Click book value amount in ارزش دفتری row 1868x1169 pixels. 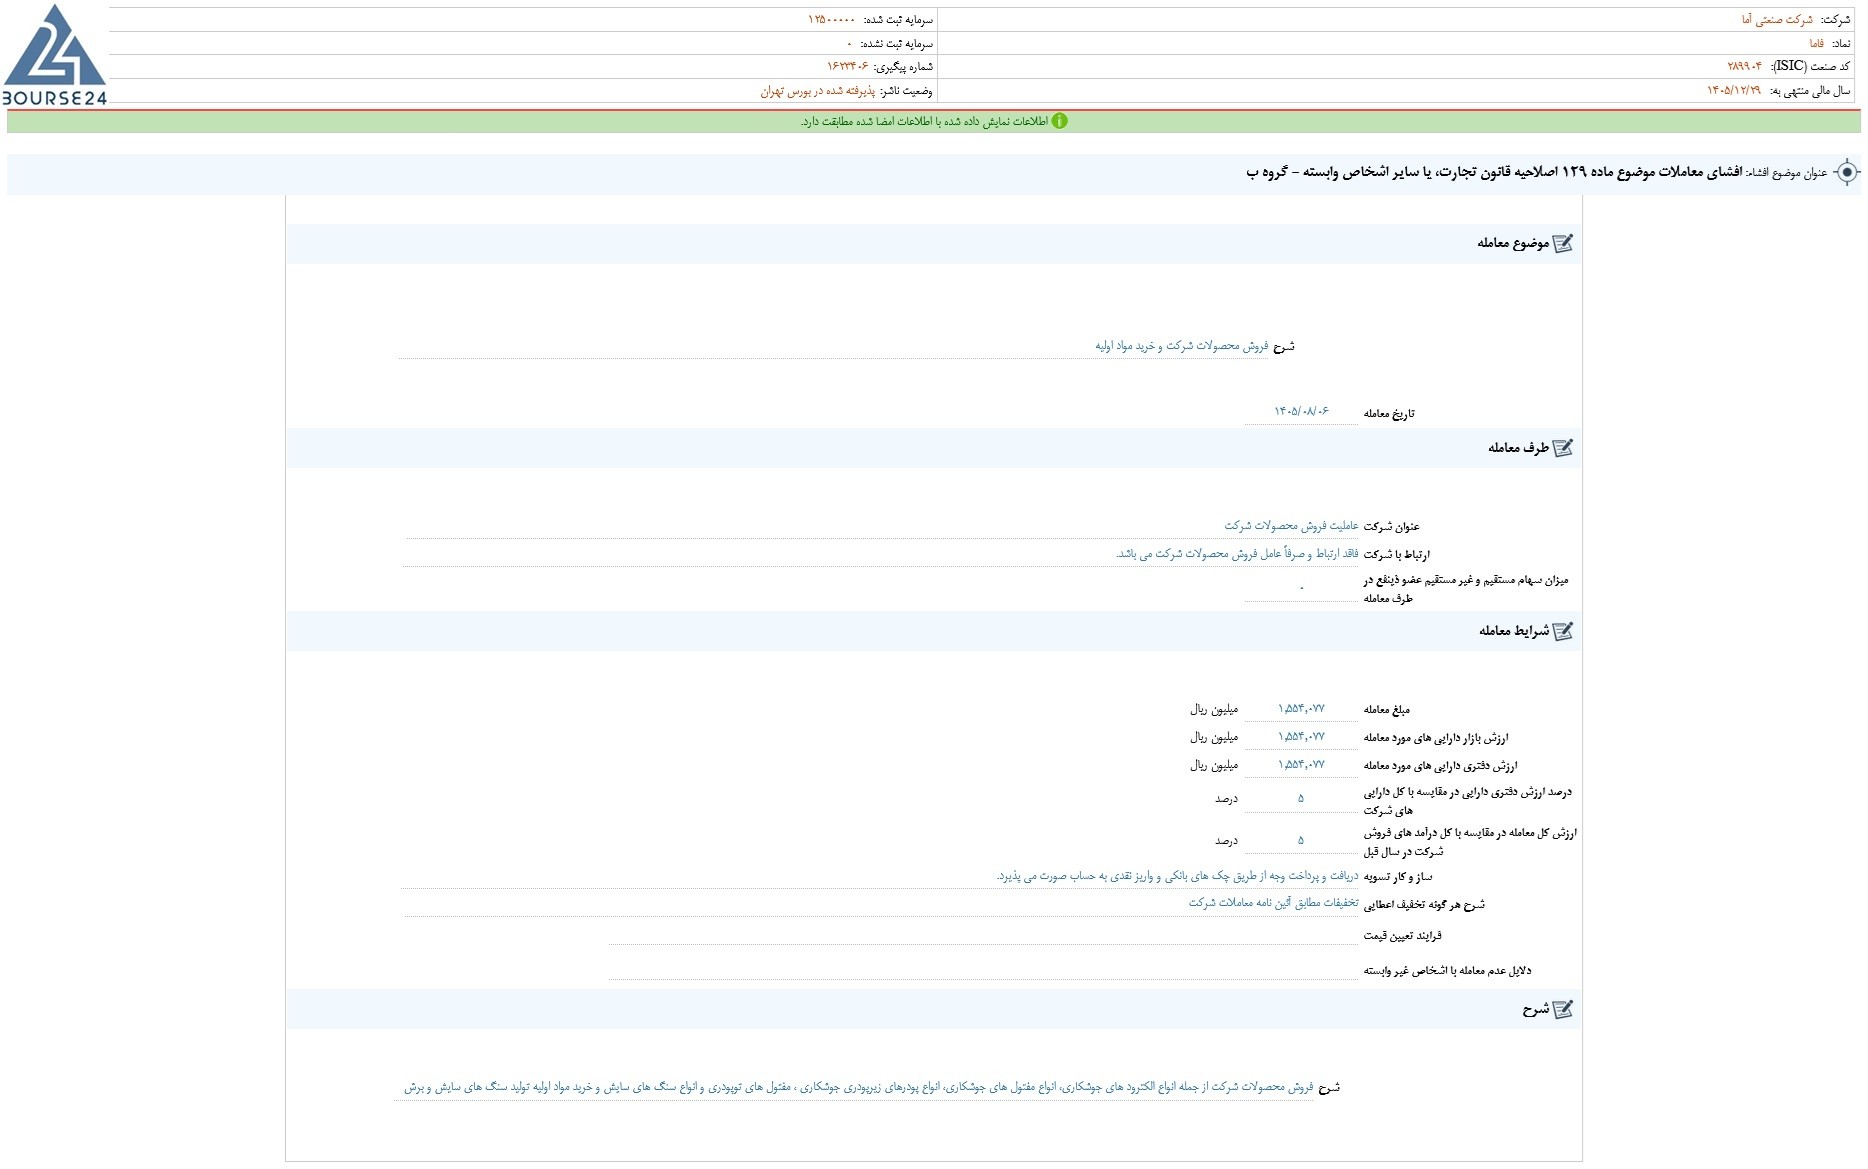(1301, 765)
